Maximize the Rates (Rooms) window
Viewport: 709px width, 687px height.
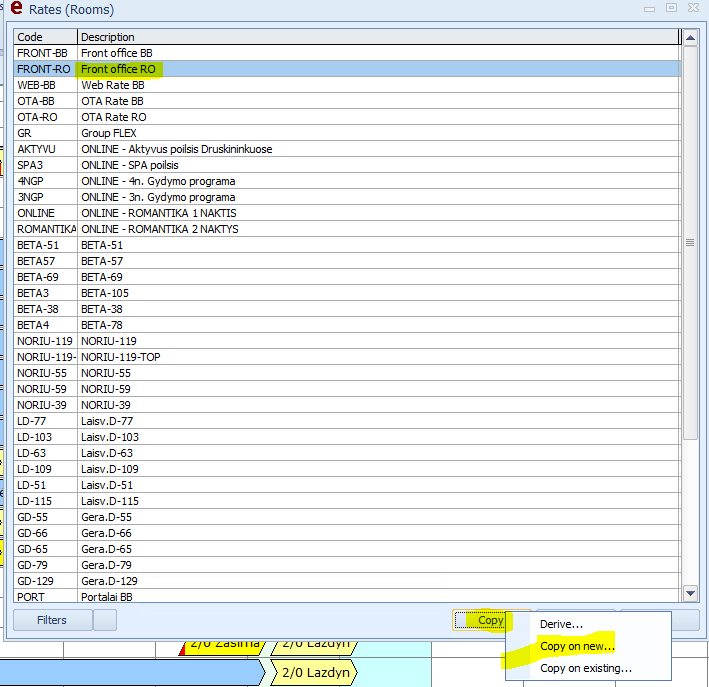[x=671, y=8]
